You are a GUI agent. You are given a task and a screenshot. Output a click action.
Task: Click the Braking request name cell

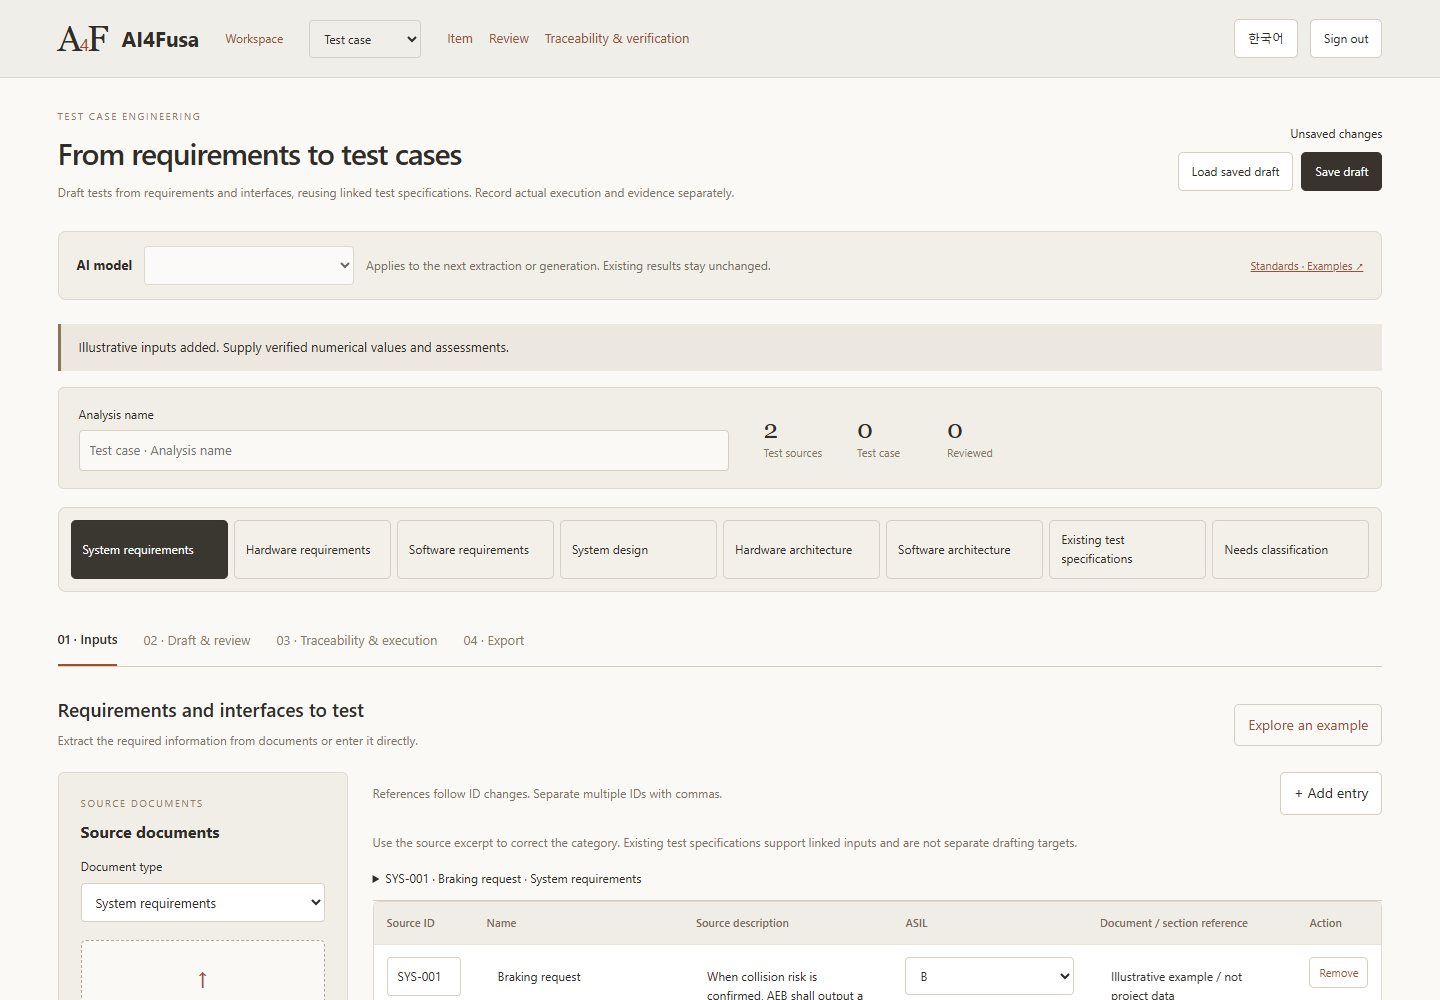pyautogui.click(x=539, y=977)
